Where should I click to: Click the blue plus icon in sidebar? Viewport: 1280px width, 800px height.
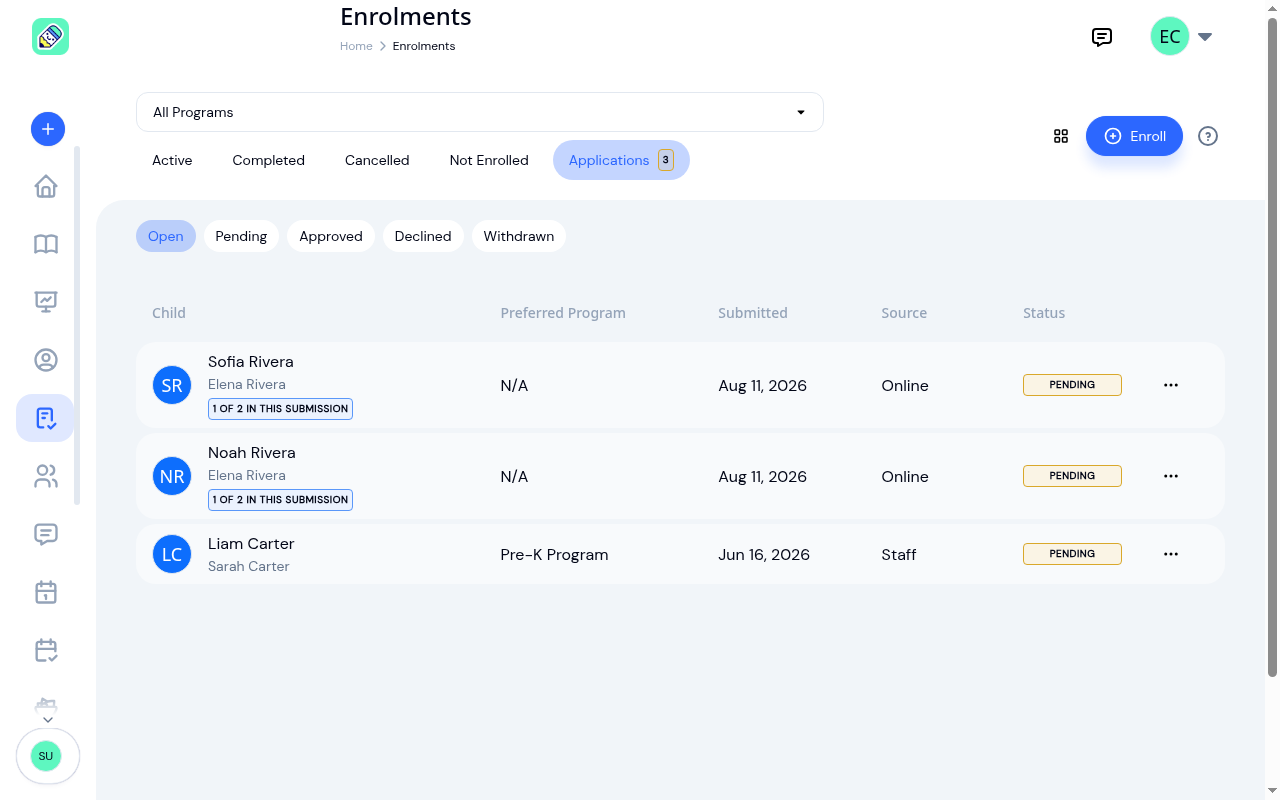point(48,129)
